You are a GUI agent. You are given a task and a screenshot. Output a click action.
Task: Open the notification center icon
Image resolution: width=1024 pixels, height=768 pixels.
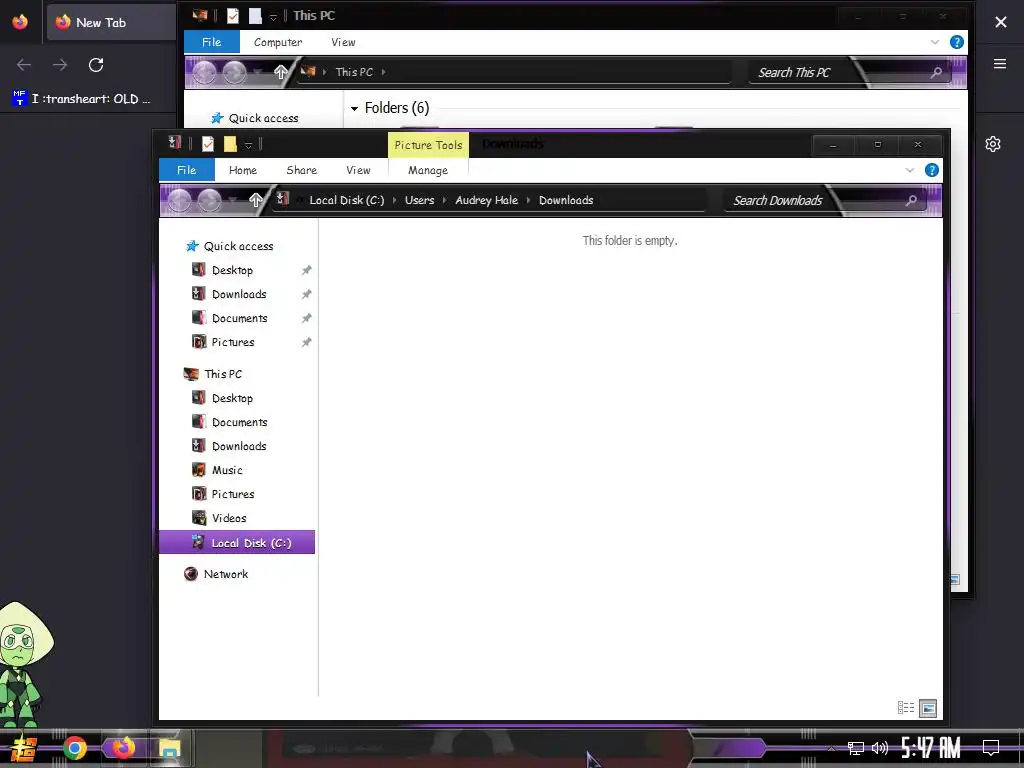tap(991, 747)
